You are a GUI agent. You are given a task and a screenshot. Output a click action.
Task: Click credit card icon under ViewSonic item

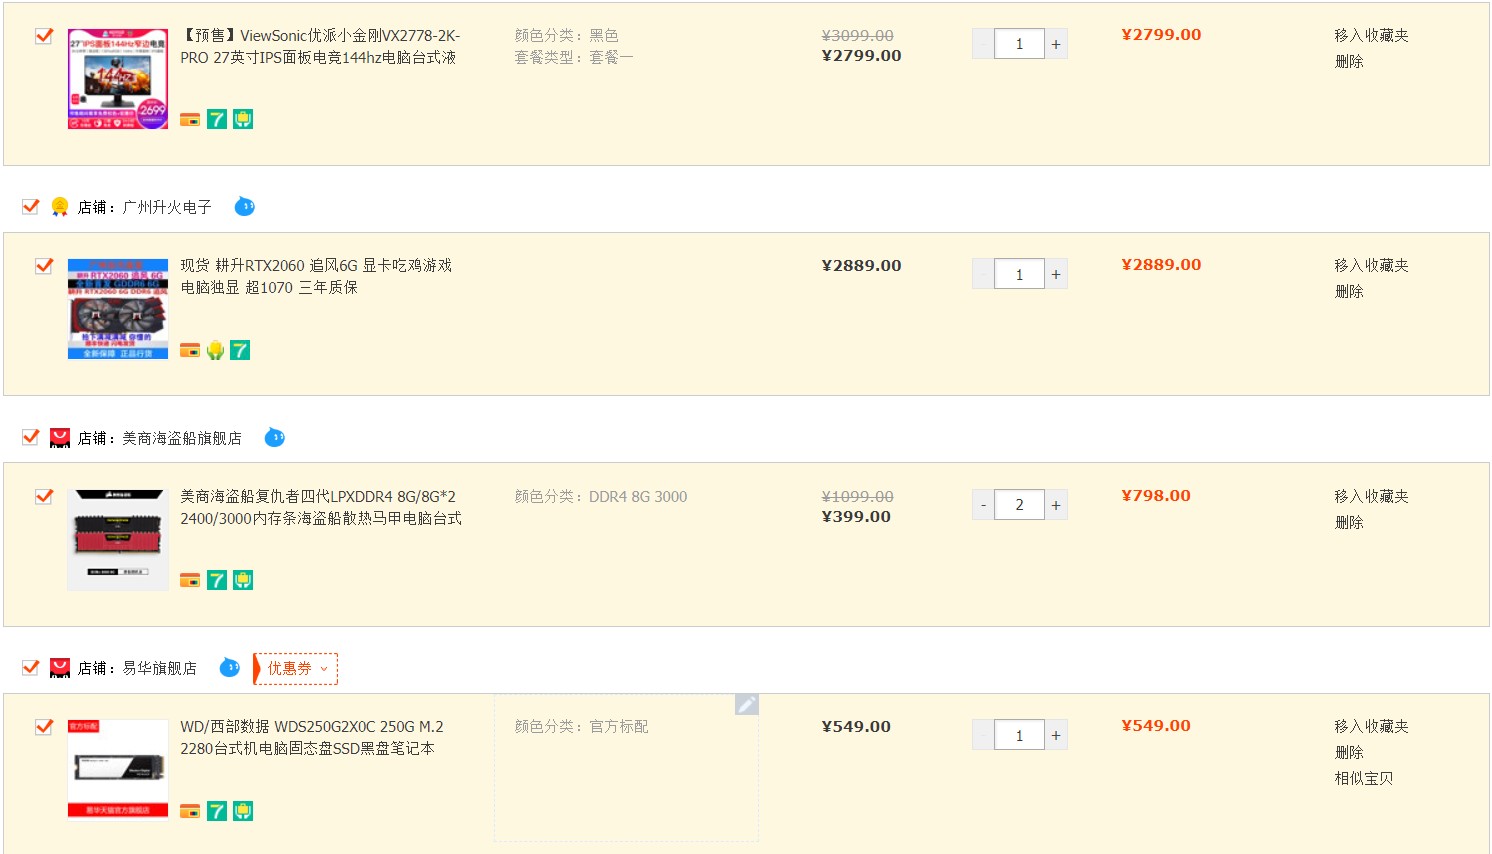[190, 120]
